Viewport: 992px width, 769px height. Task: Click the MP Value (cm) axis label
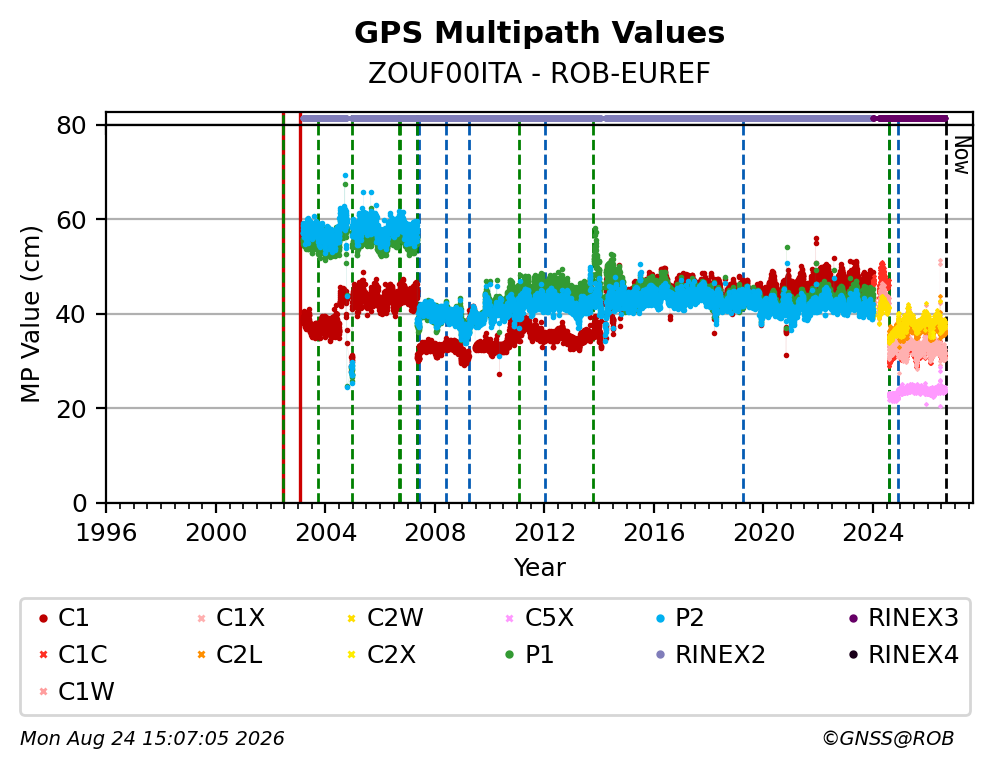[30, 314]
